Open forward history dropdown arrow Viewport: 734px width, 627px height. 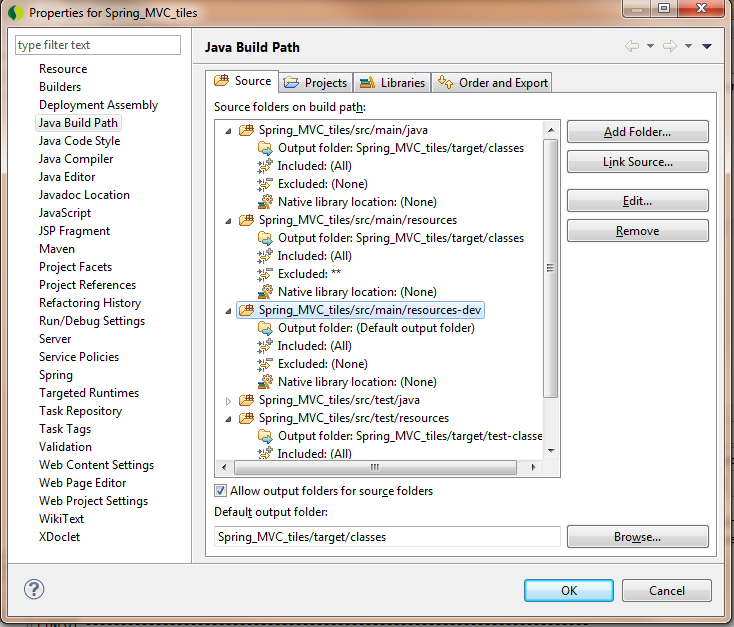tap(688, 46)
